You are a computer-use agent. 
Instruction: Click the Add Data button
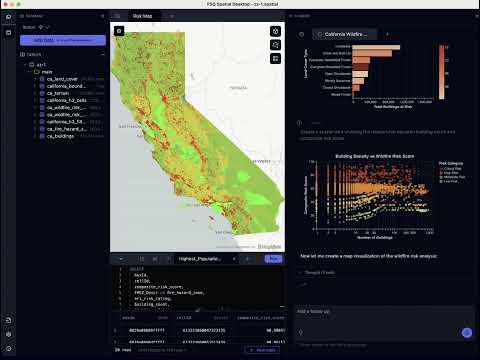63,40
